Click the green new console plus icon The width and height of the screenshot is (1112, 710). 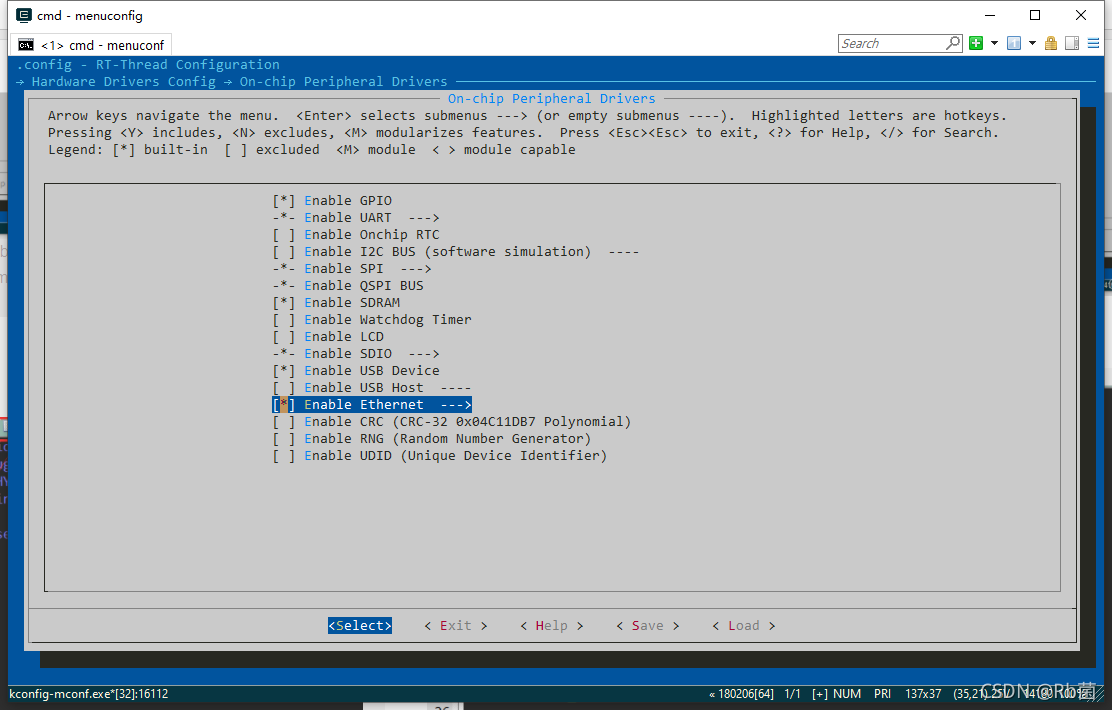pos(976,43)
